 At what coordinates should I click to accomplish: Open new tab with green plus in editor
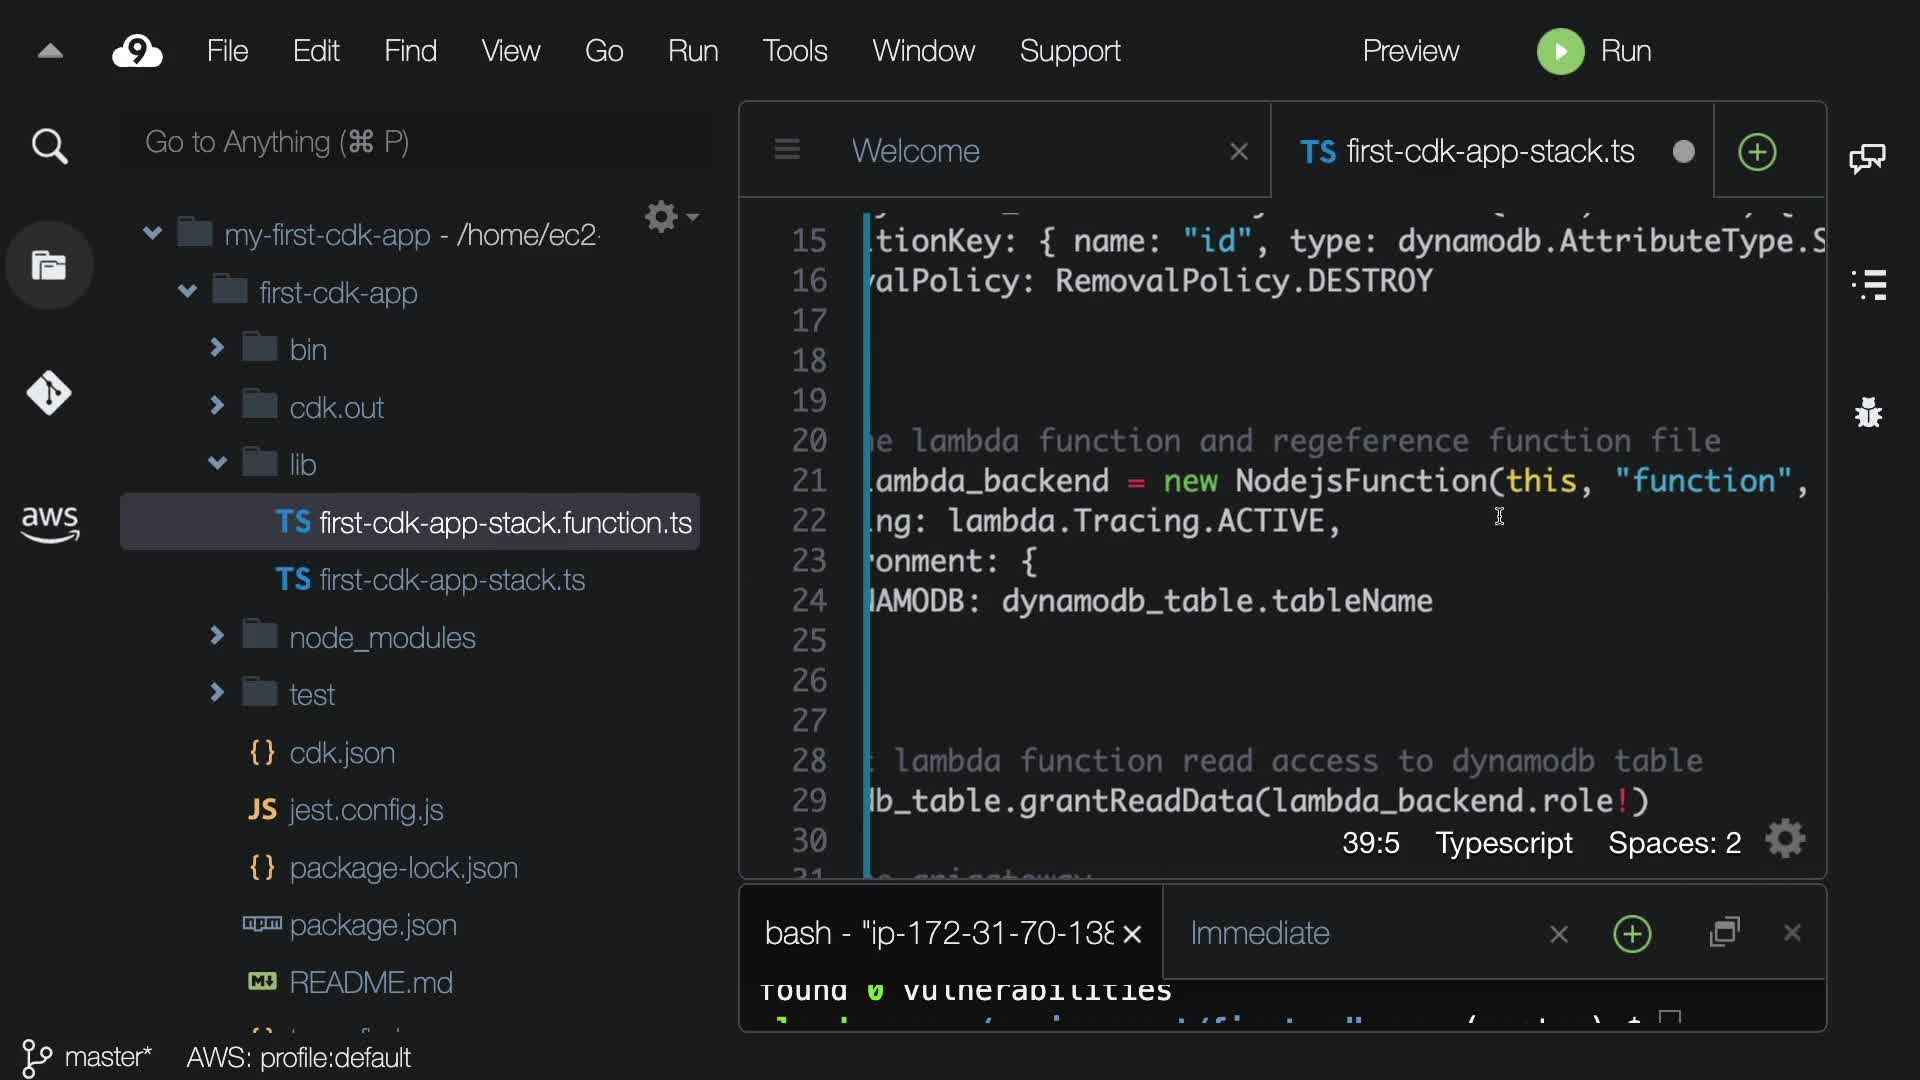point(1757,152)
